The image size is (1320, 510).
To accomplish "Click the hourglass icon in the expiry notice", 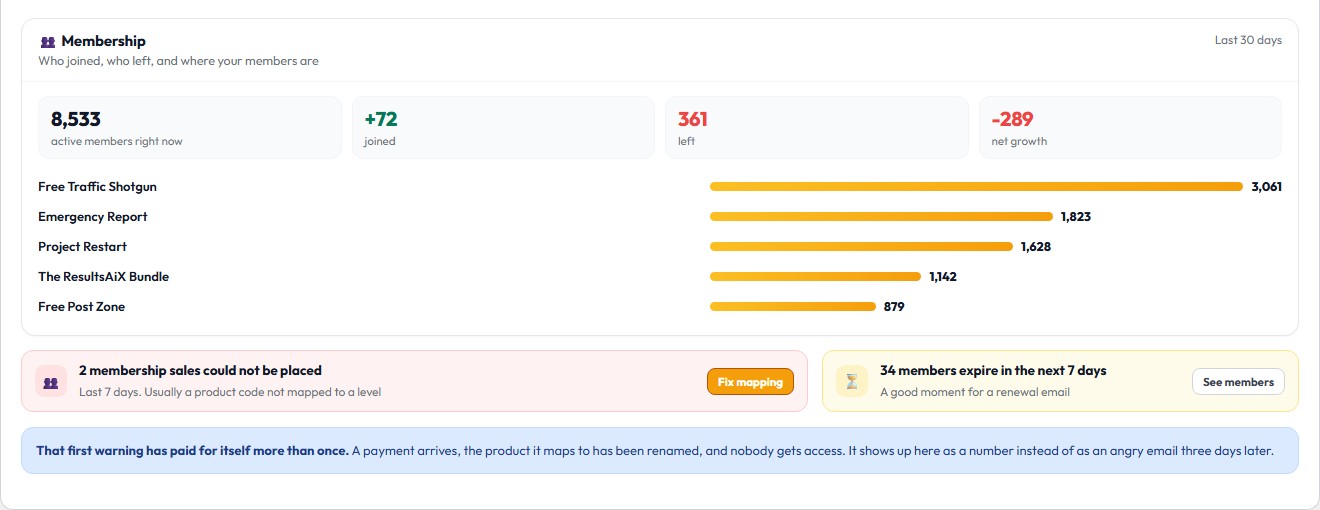I will tap(852, 381).
